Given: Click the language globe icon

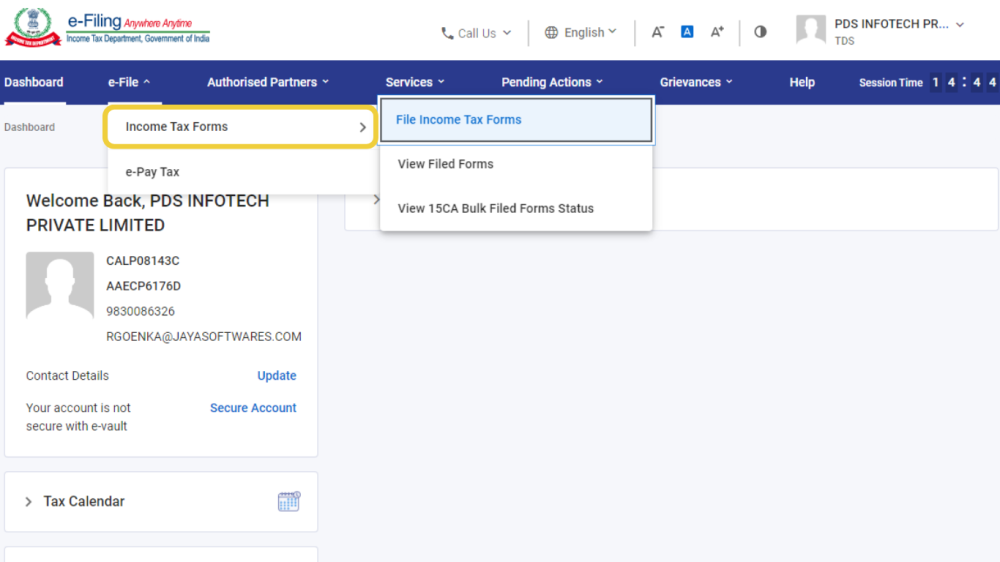Looking at the screenshot, I should 551,33.
